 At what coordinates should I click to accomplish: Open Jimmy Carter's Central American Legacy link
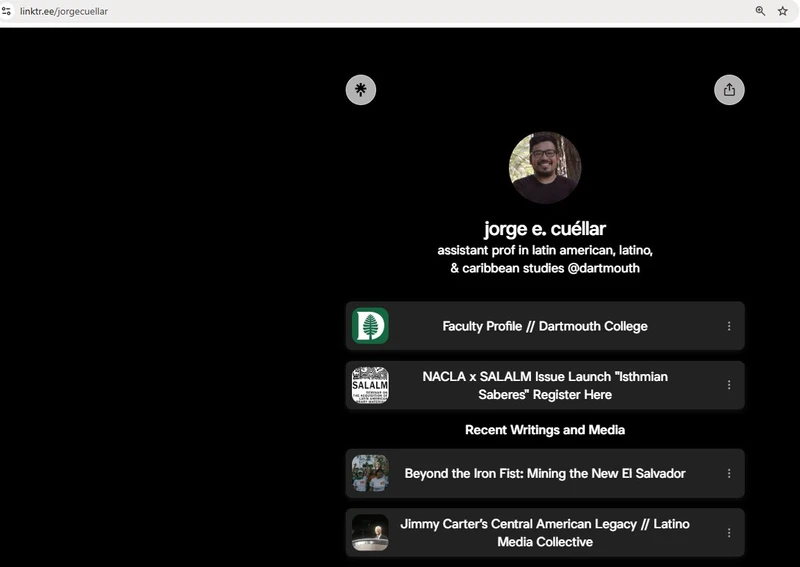pos(545,532)
